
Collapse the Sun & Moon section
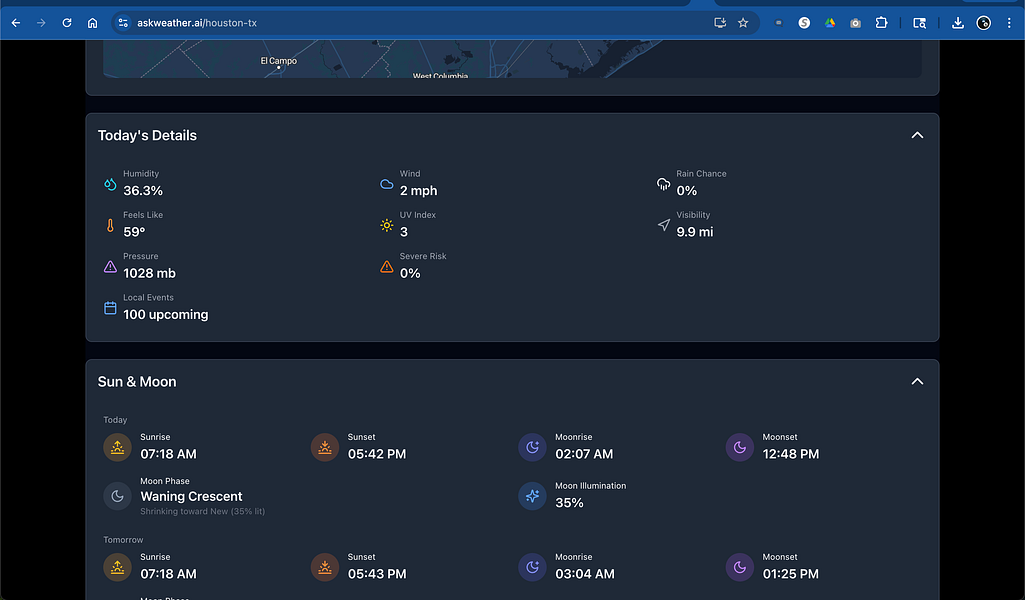(x=917, y=382)
